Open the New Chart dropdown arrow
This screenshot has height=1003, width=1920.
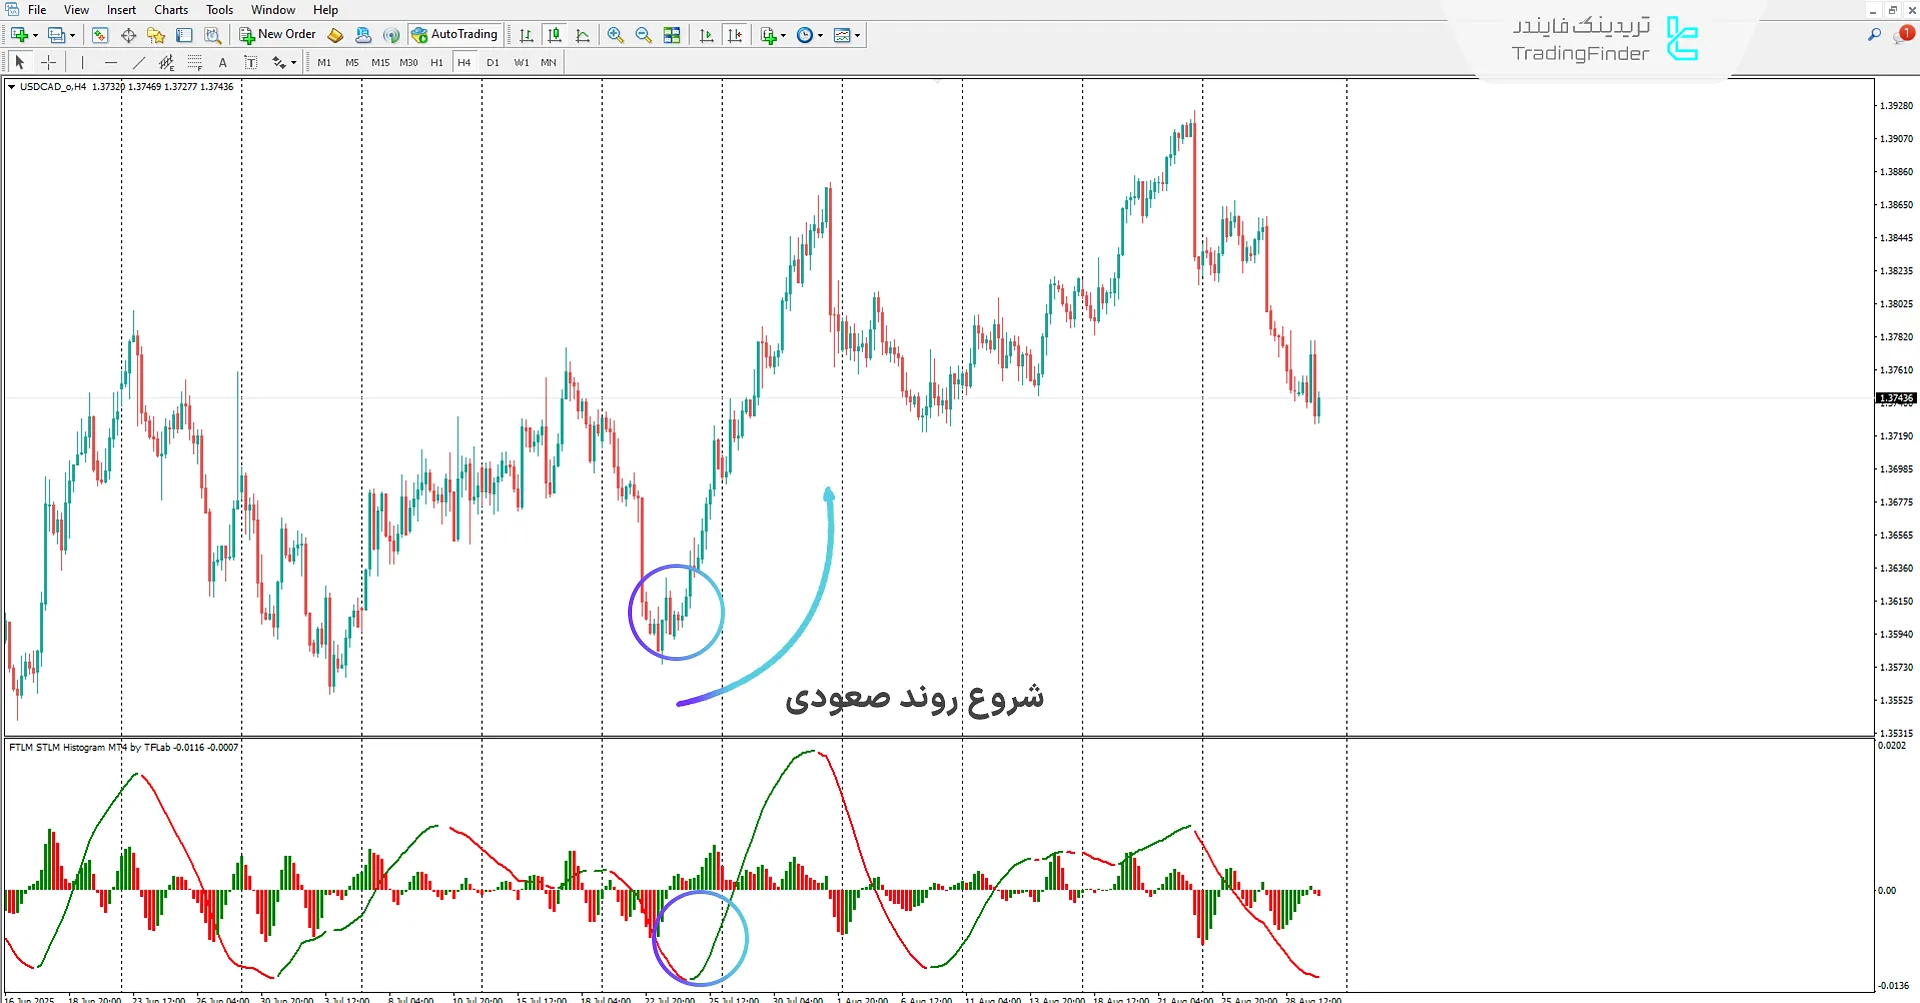(x=33, y=35)
